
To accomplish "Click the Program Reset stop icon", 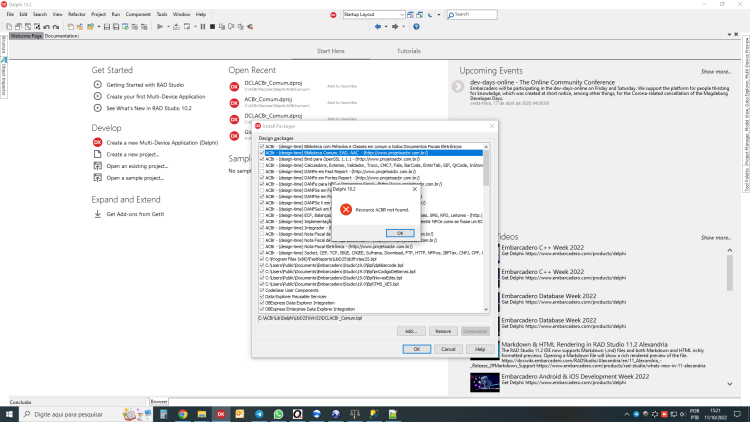I will tap(212, 27).
